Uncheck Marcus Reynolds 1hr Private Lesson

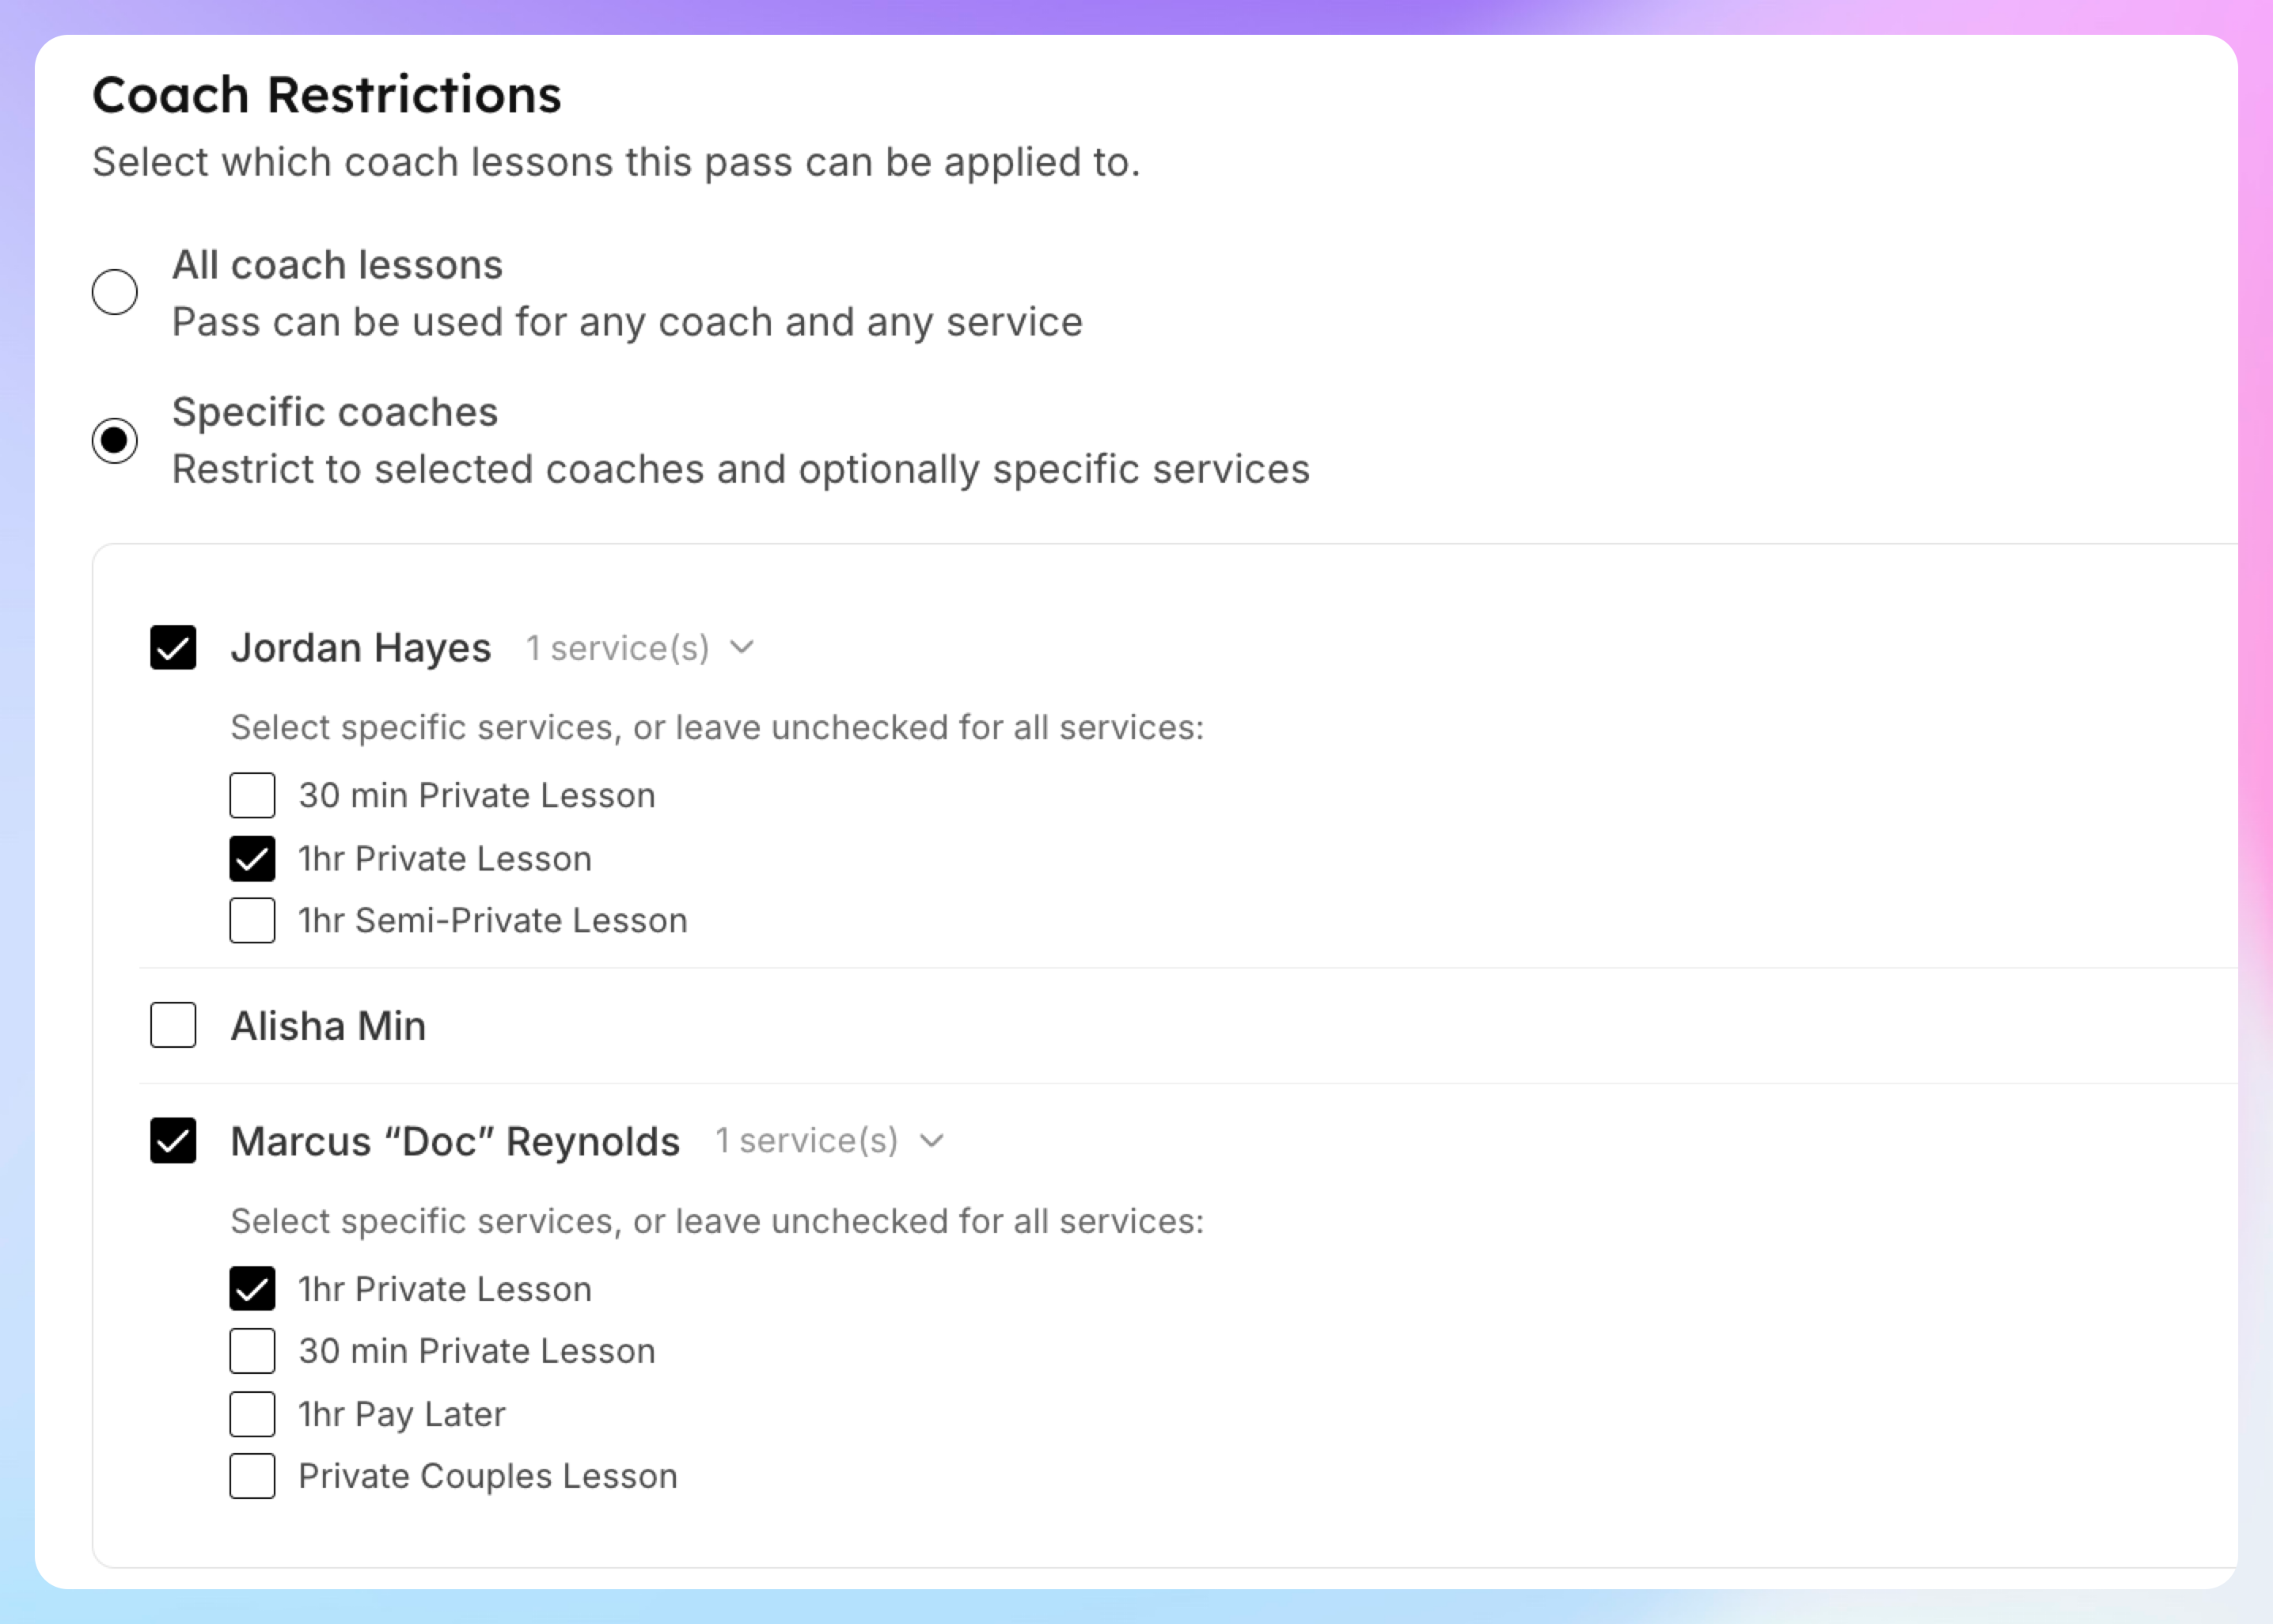pyautogui.click(x=252, y=1289)
